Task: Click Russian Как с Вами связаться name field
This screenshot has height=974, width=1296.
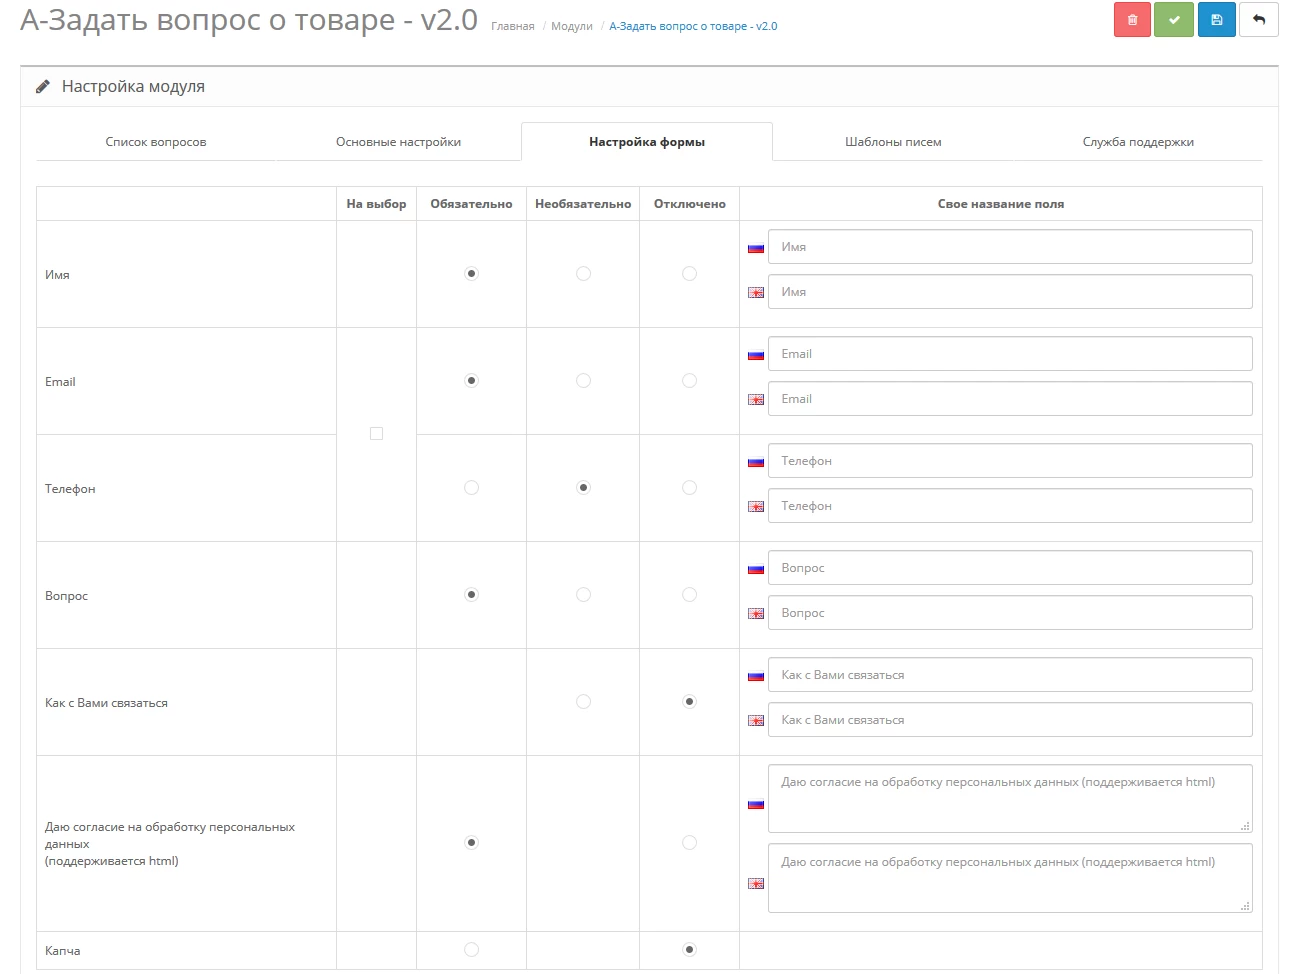Action: pyautogui.click(x=1010, y=675)
